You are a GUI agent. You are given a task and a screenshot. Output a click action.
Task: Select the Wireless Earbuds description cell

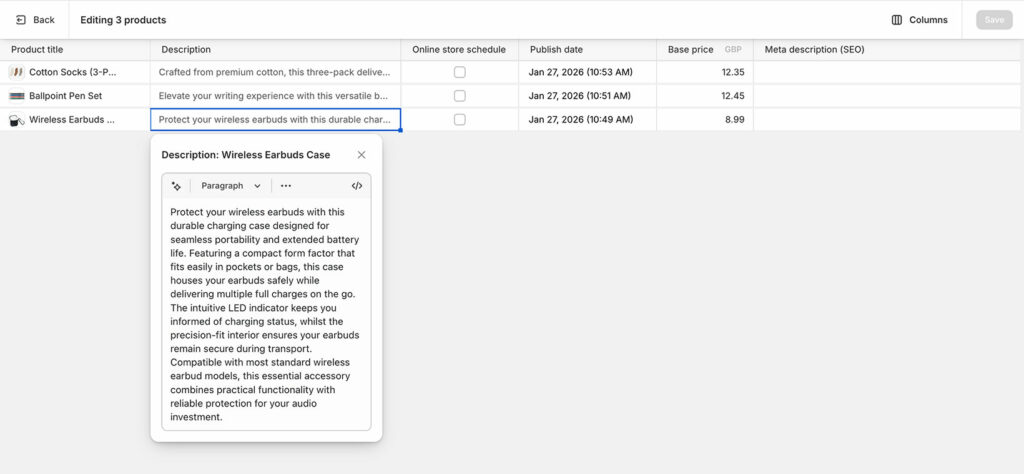(276, 120)
